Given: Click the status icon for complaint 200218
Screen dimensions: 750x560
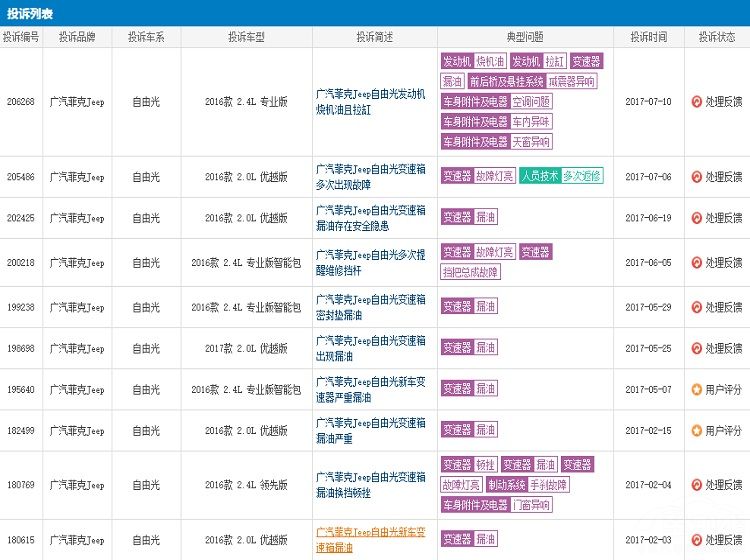Looking at the screenshot, I should [x=696, y=262].
